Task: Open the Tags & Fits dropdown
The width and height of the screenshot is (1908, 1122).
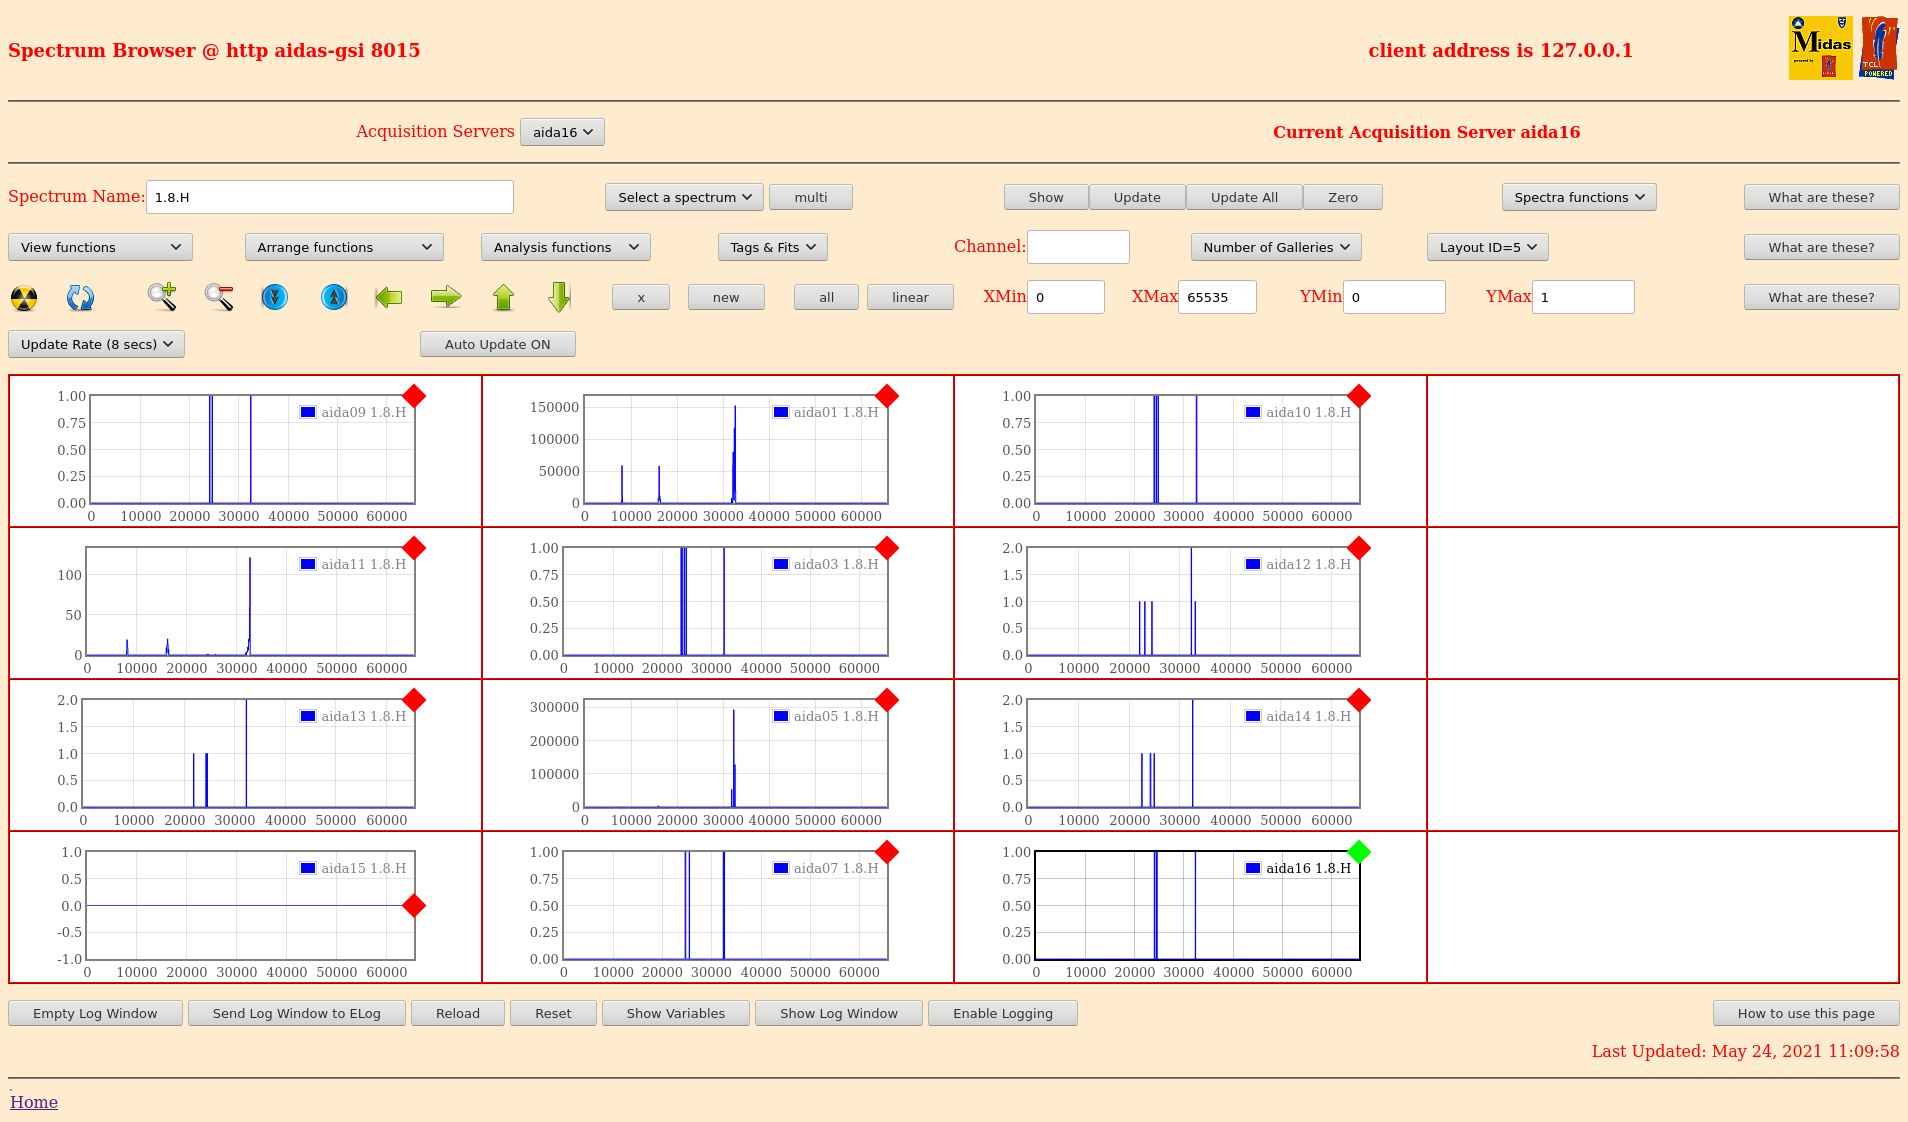Action: coord(773,247)
